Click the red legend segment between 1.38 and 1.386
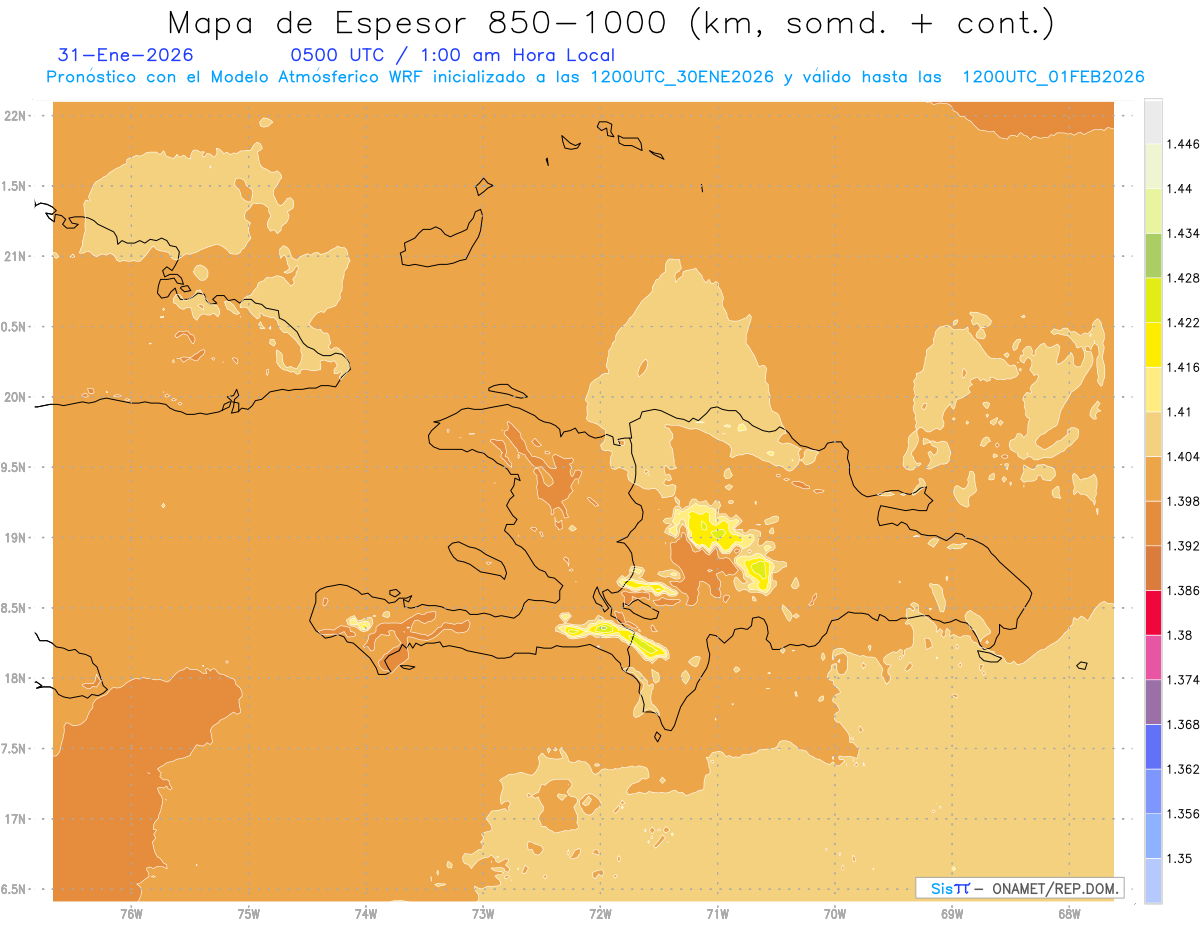The height and width of the screenshot is (927, 1200). point(1153,612)
